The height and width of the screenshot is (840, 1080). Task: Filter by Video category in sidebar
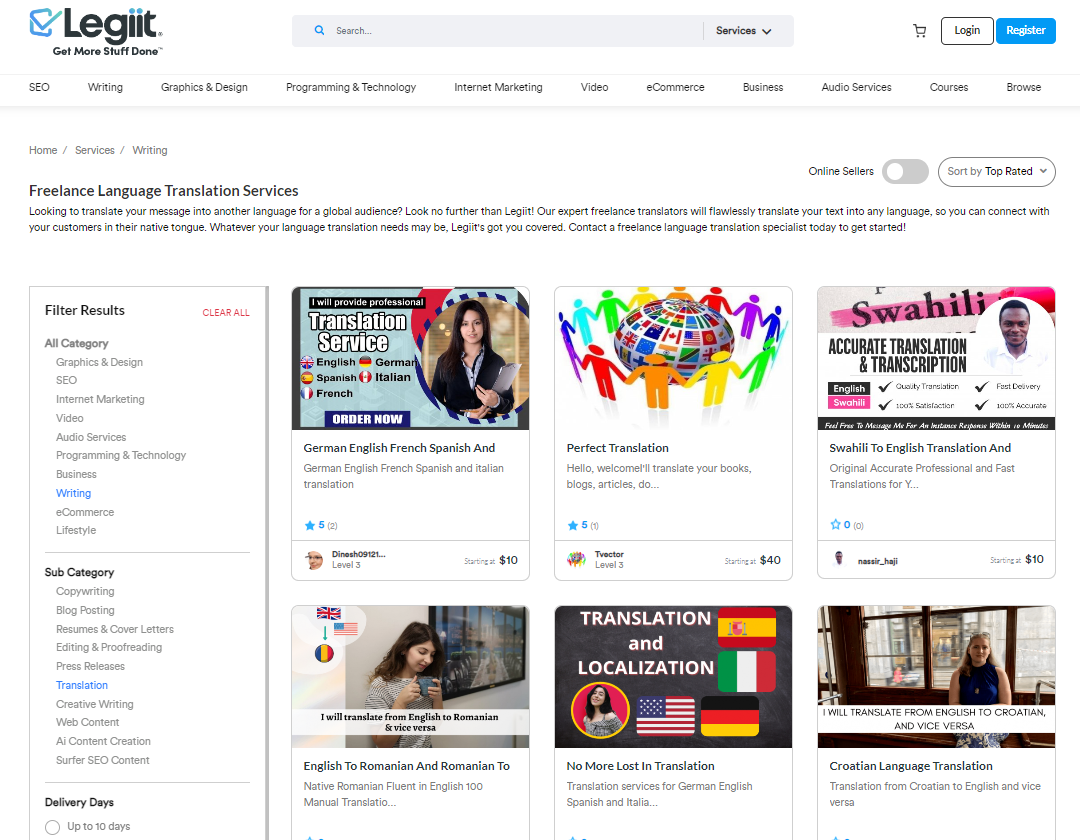point(70,419)
